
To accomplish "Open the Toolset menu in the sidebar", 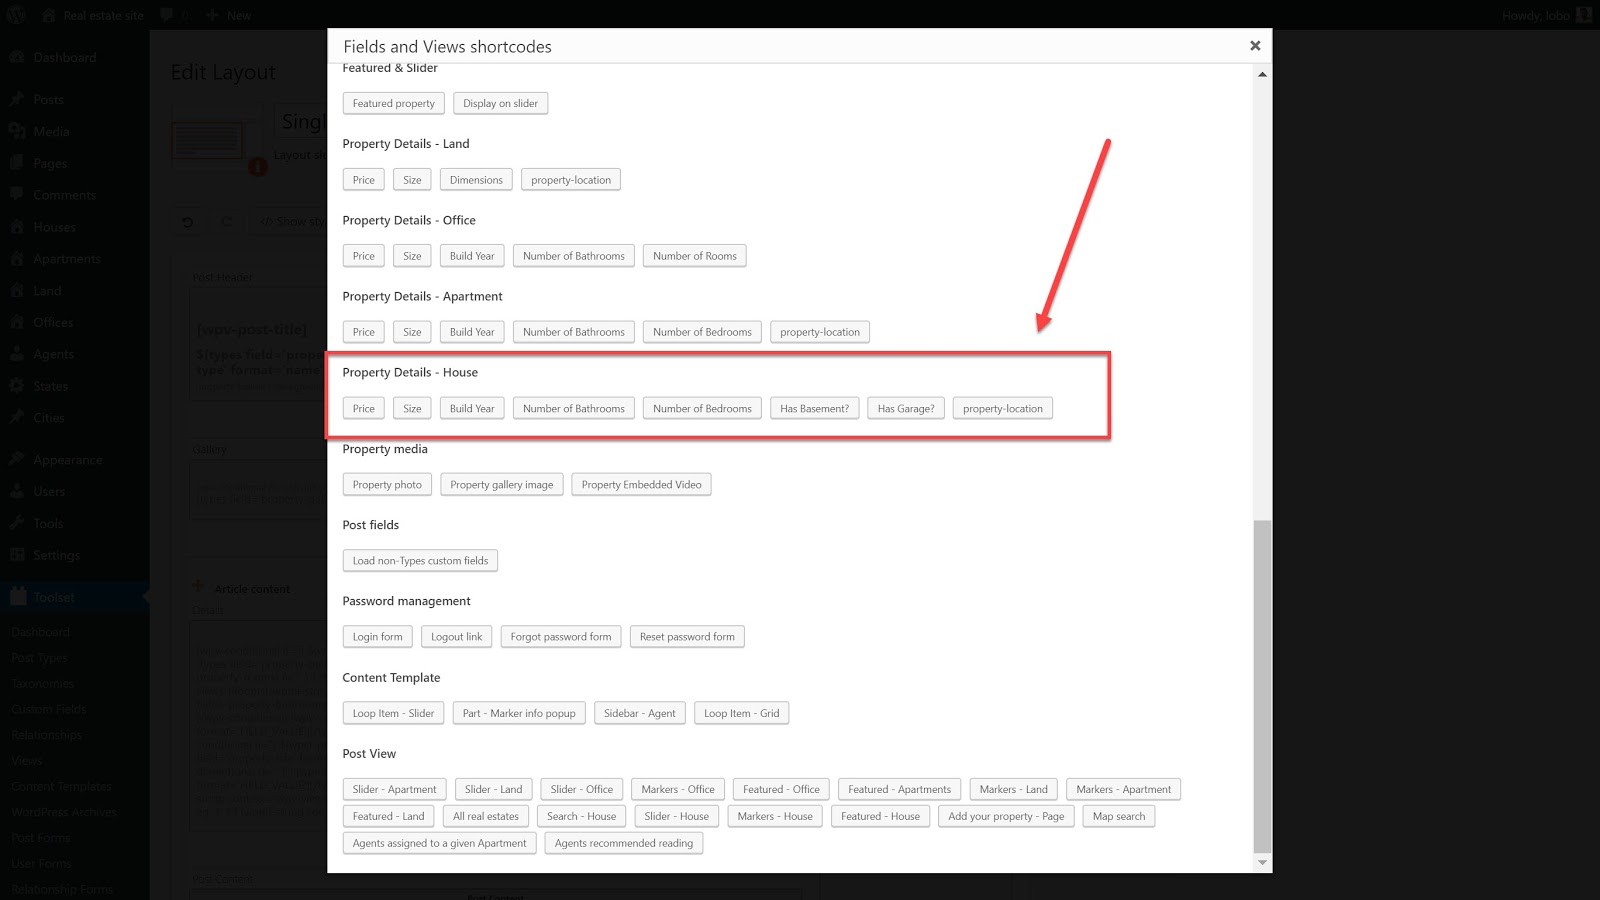I will click(x=54, y=597).
